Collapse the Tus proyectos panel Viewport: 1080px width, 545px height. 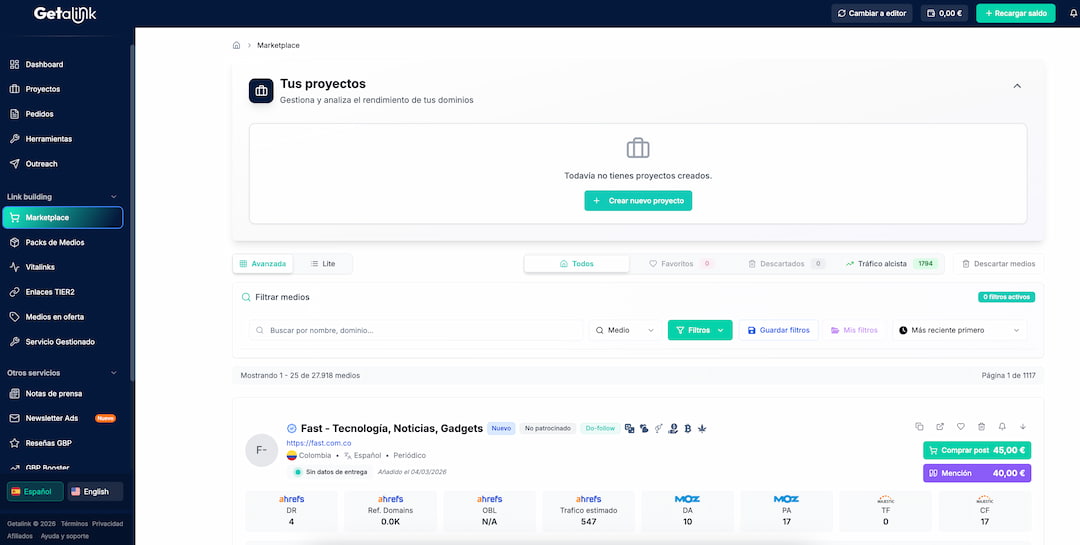coord(1017,86)
